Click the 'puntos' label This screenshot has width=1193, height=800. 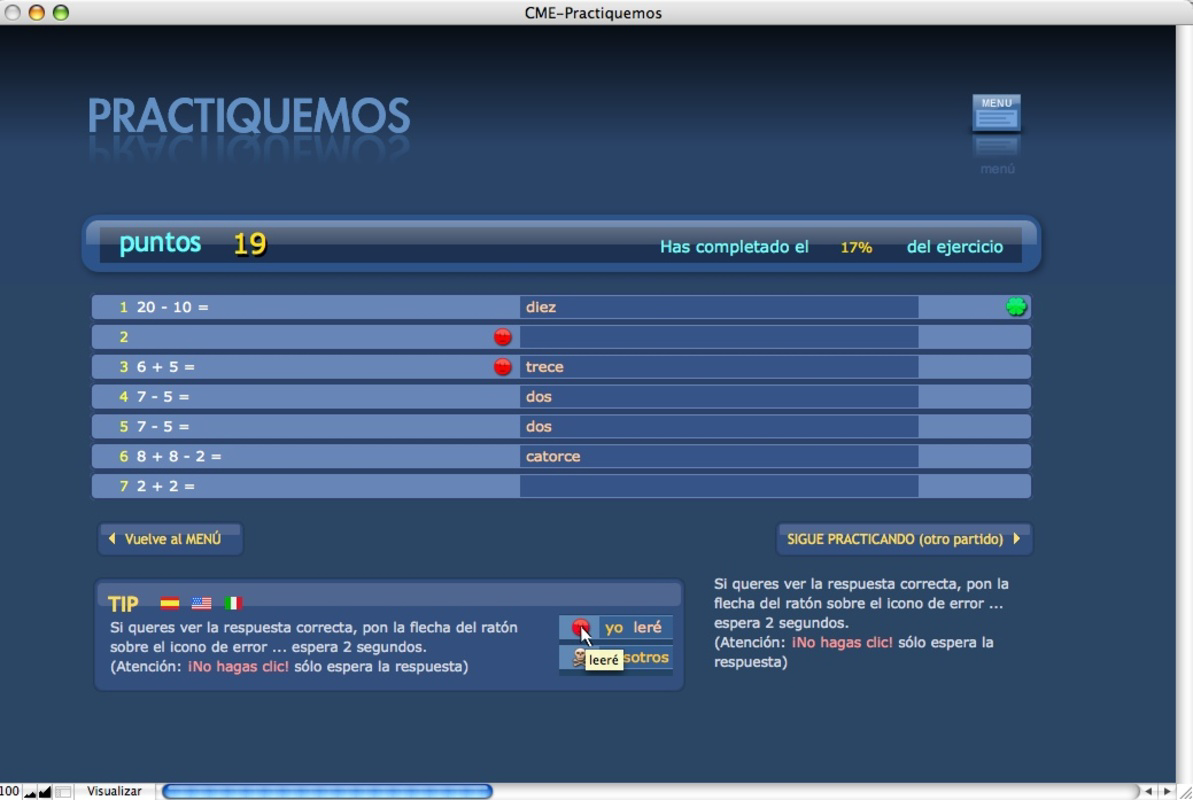(x=160, y=243)
